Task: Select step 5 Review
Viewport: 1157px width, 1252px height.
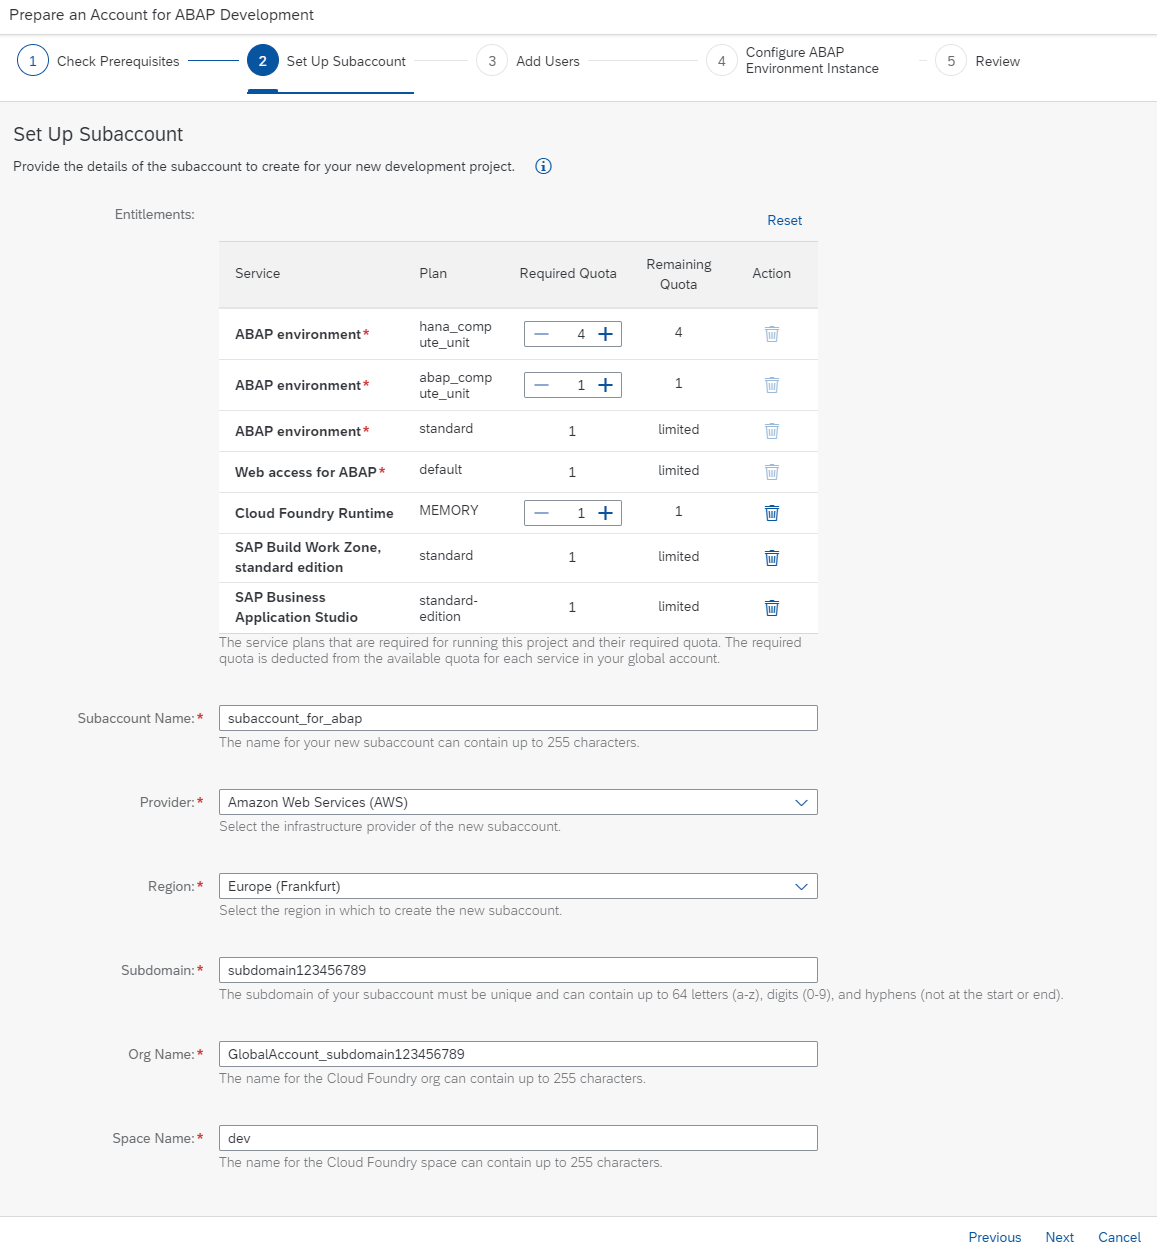Action: 978,61
